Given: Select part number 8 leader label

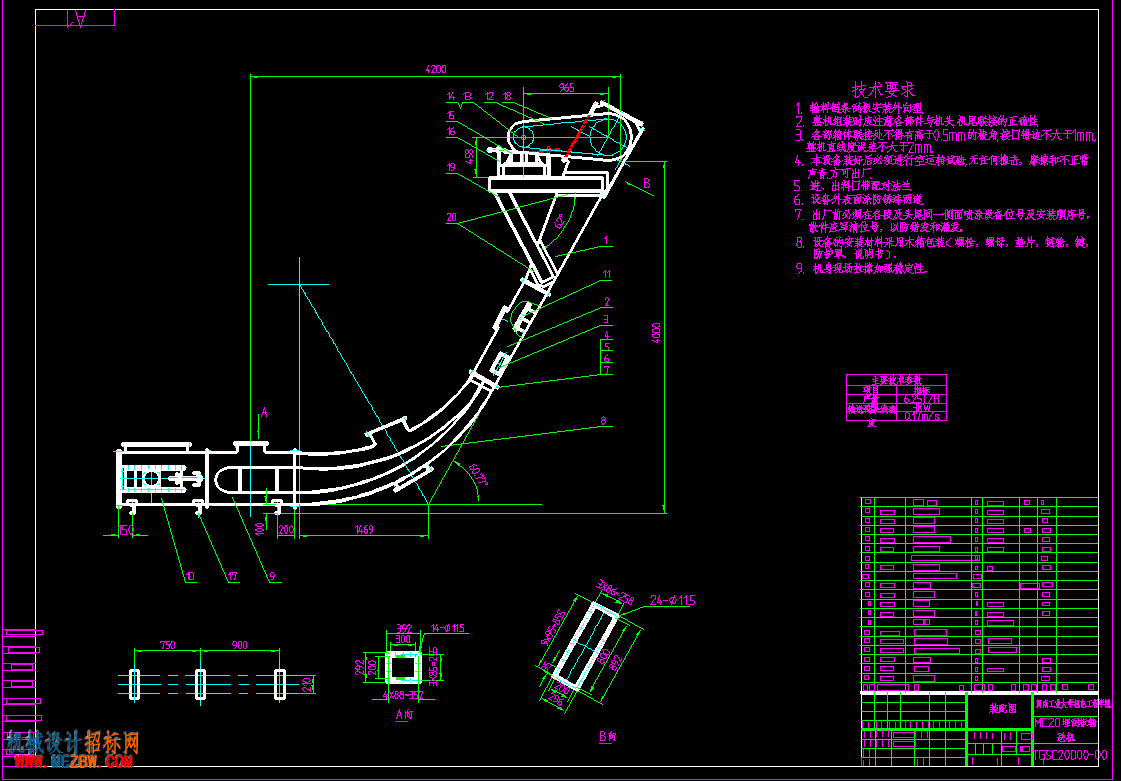Looking at the screenshot, I should click(x=603, y=422).
